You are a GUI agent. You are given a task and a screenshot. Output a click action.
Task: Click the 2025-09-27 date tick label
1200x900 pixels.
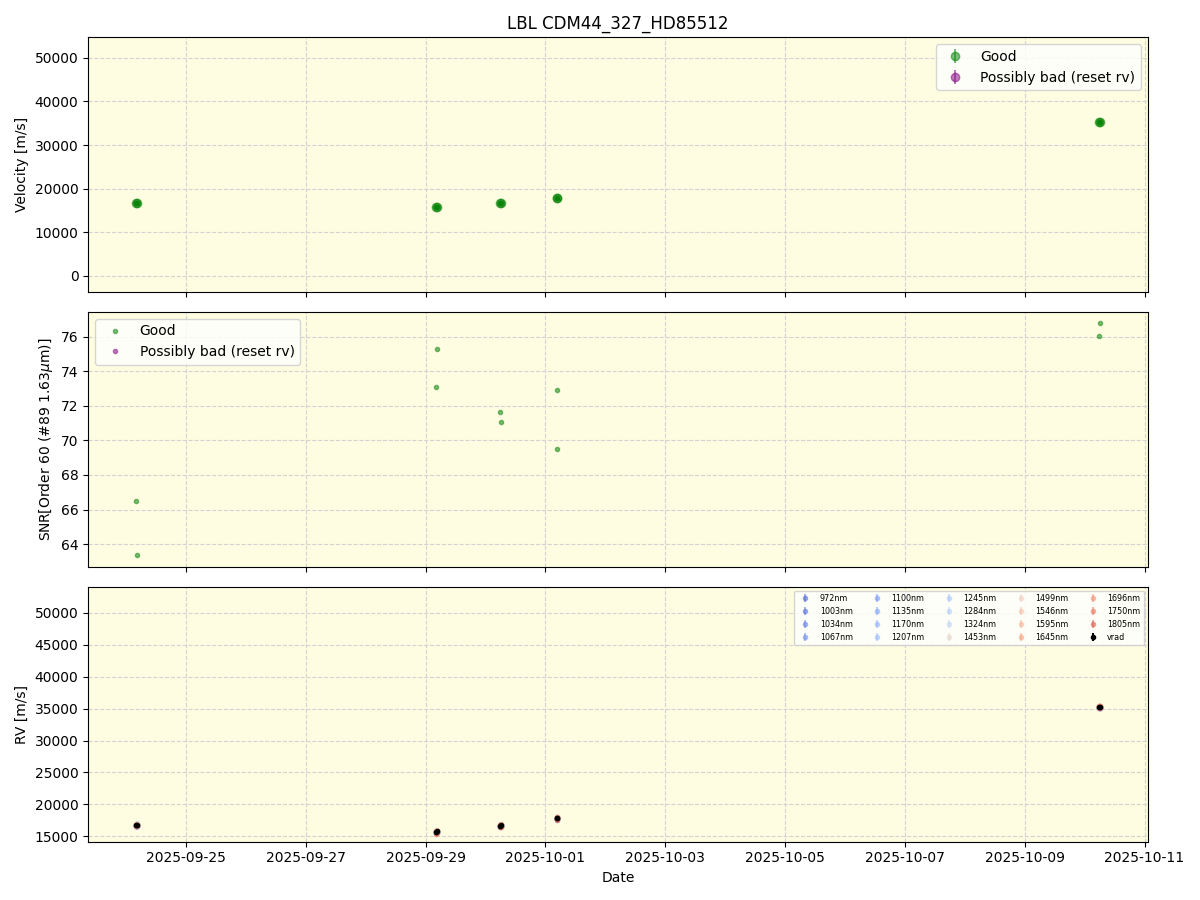306,857
